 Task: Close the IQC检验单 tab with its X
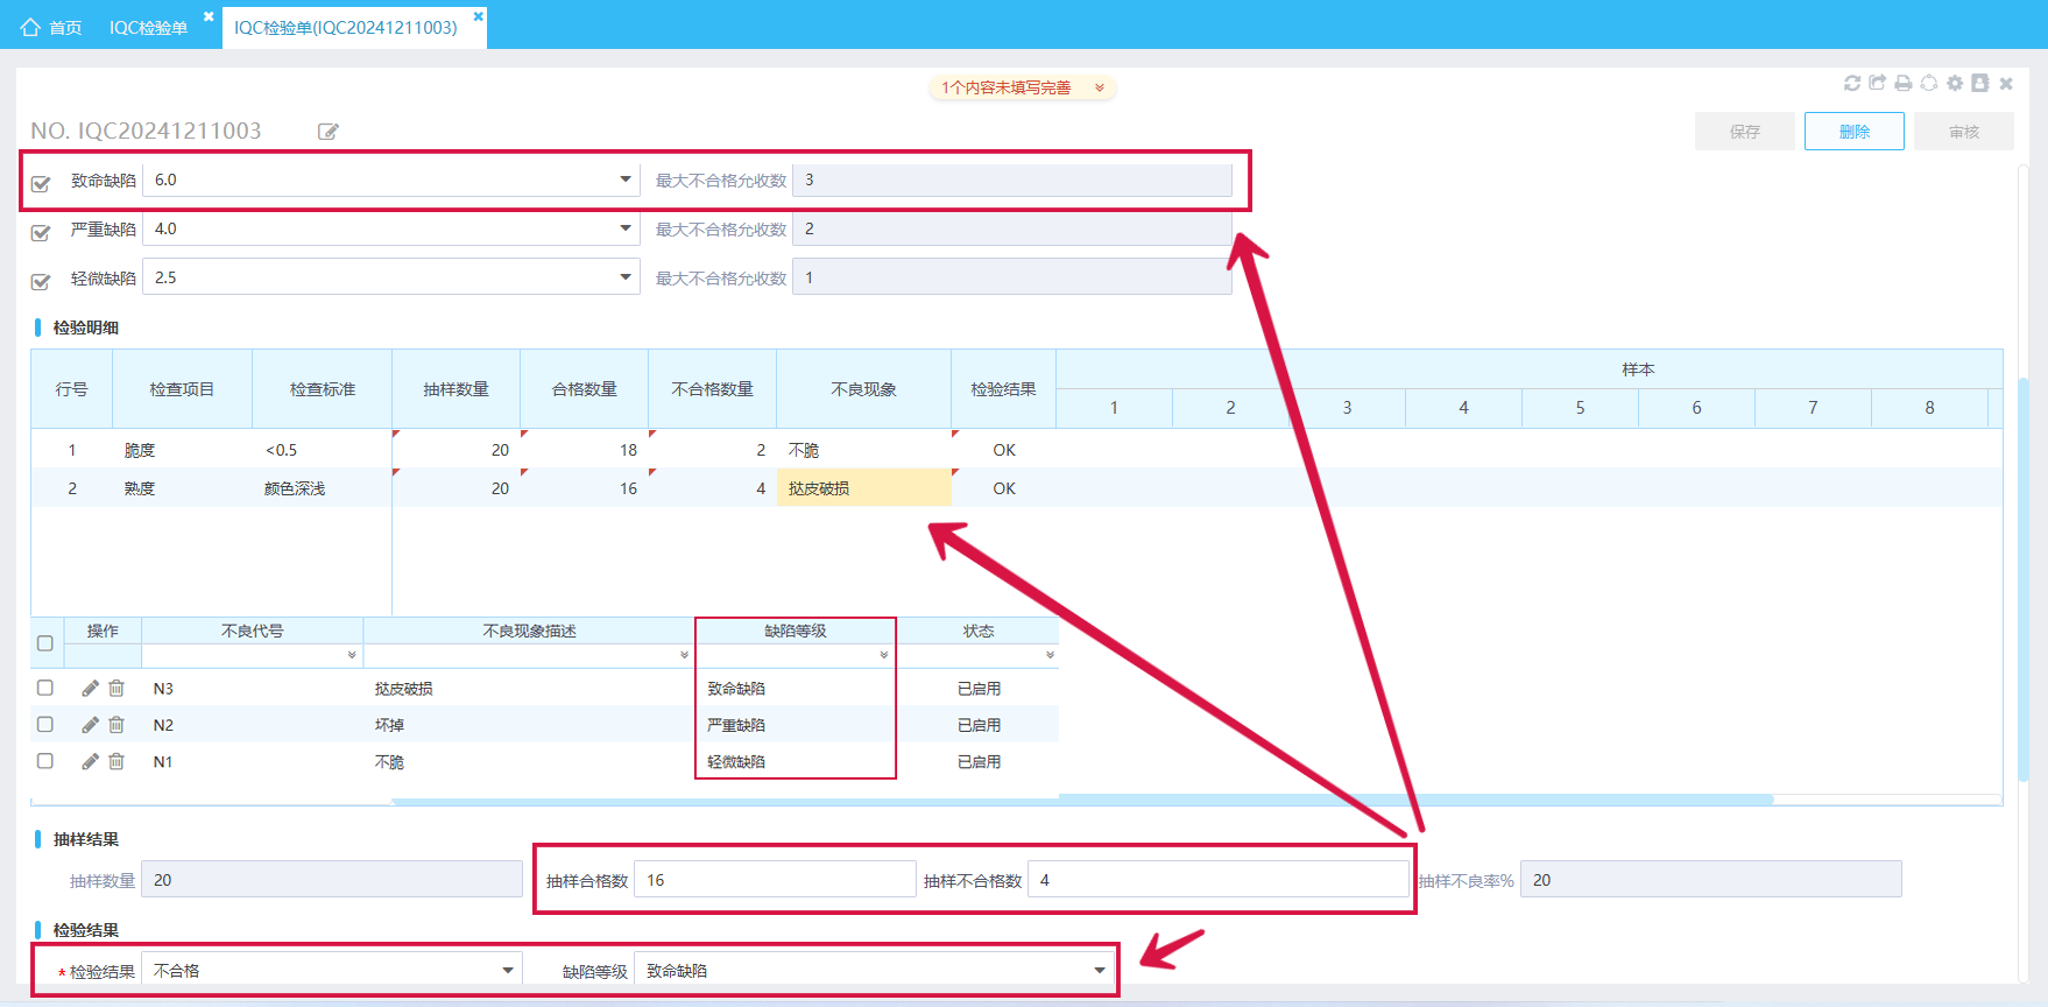(208, 16)
